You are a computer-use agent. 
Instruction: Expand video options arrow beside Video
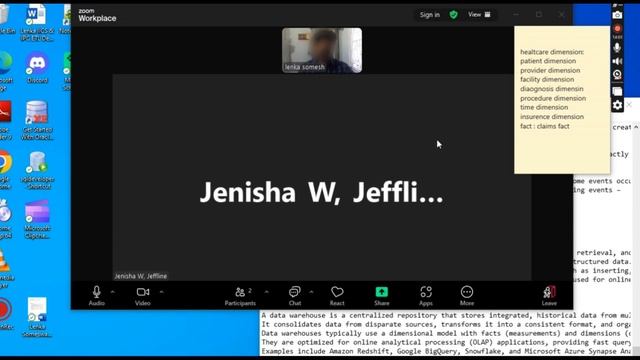point(162,292)
